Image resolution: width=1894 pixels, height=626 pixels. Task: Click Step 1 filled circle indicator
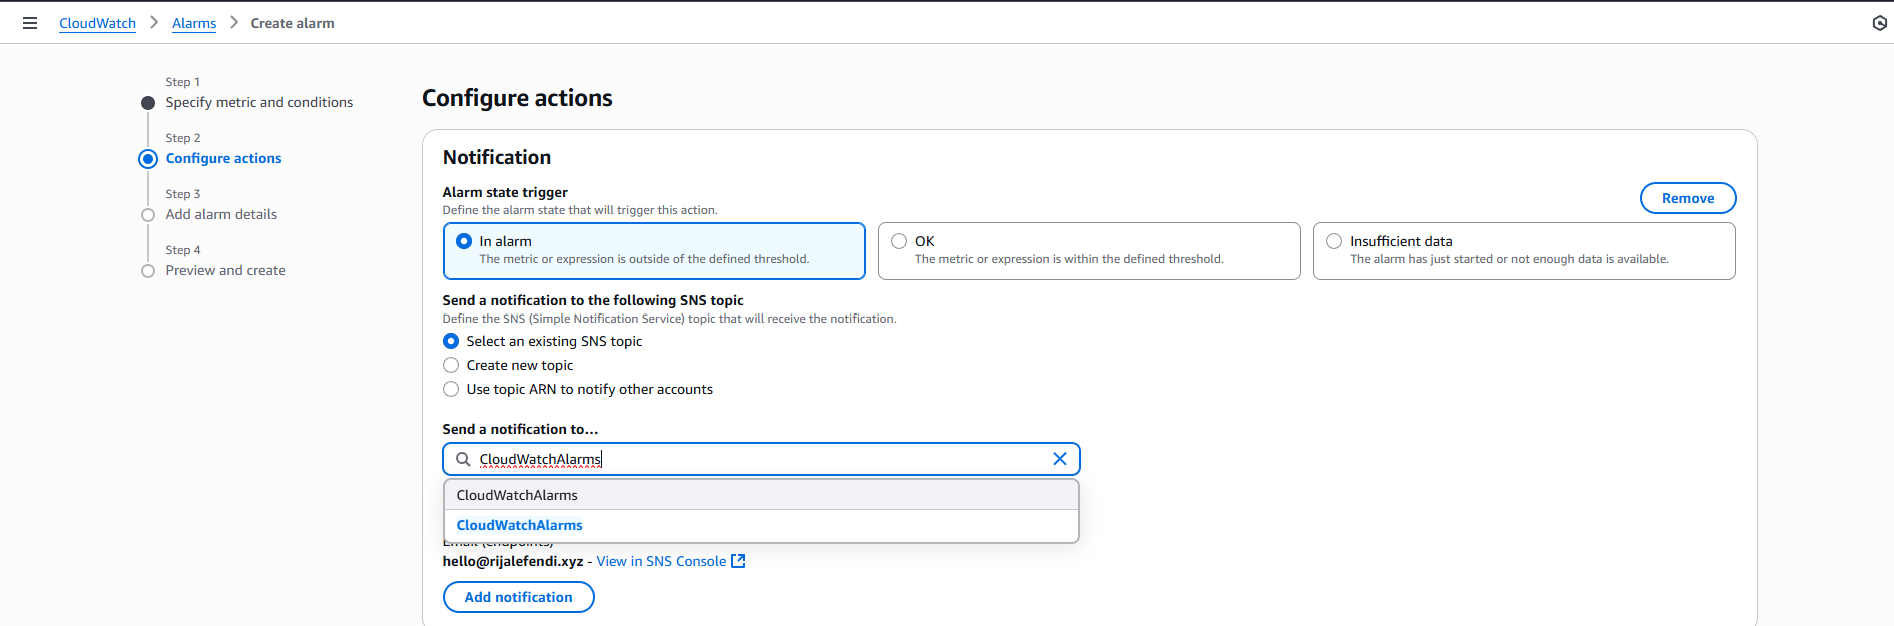(148, 103)
